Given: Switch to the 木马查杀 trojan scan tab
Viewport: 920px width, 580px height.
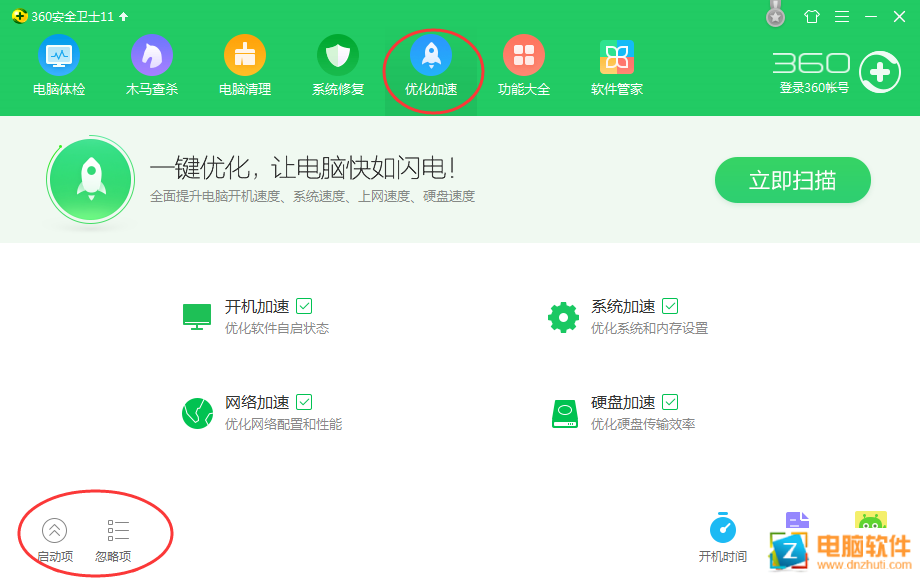Looking at the screenshot, I should 151,66.
